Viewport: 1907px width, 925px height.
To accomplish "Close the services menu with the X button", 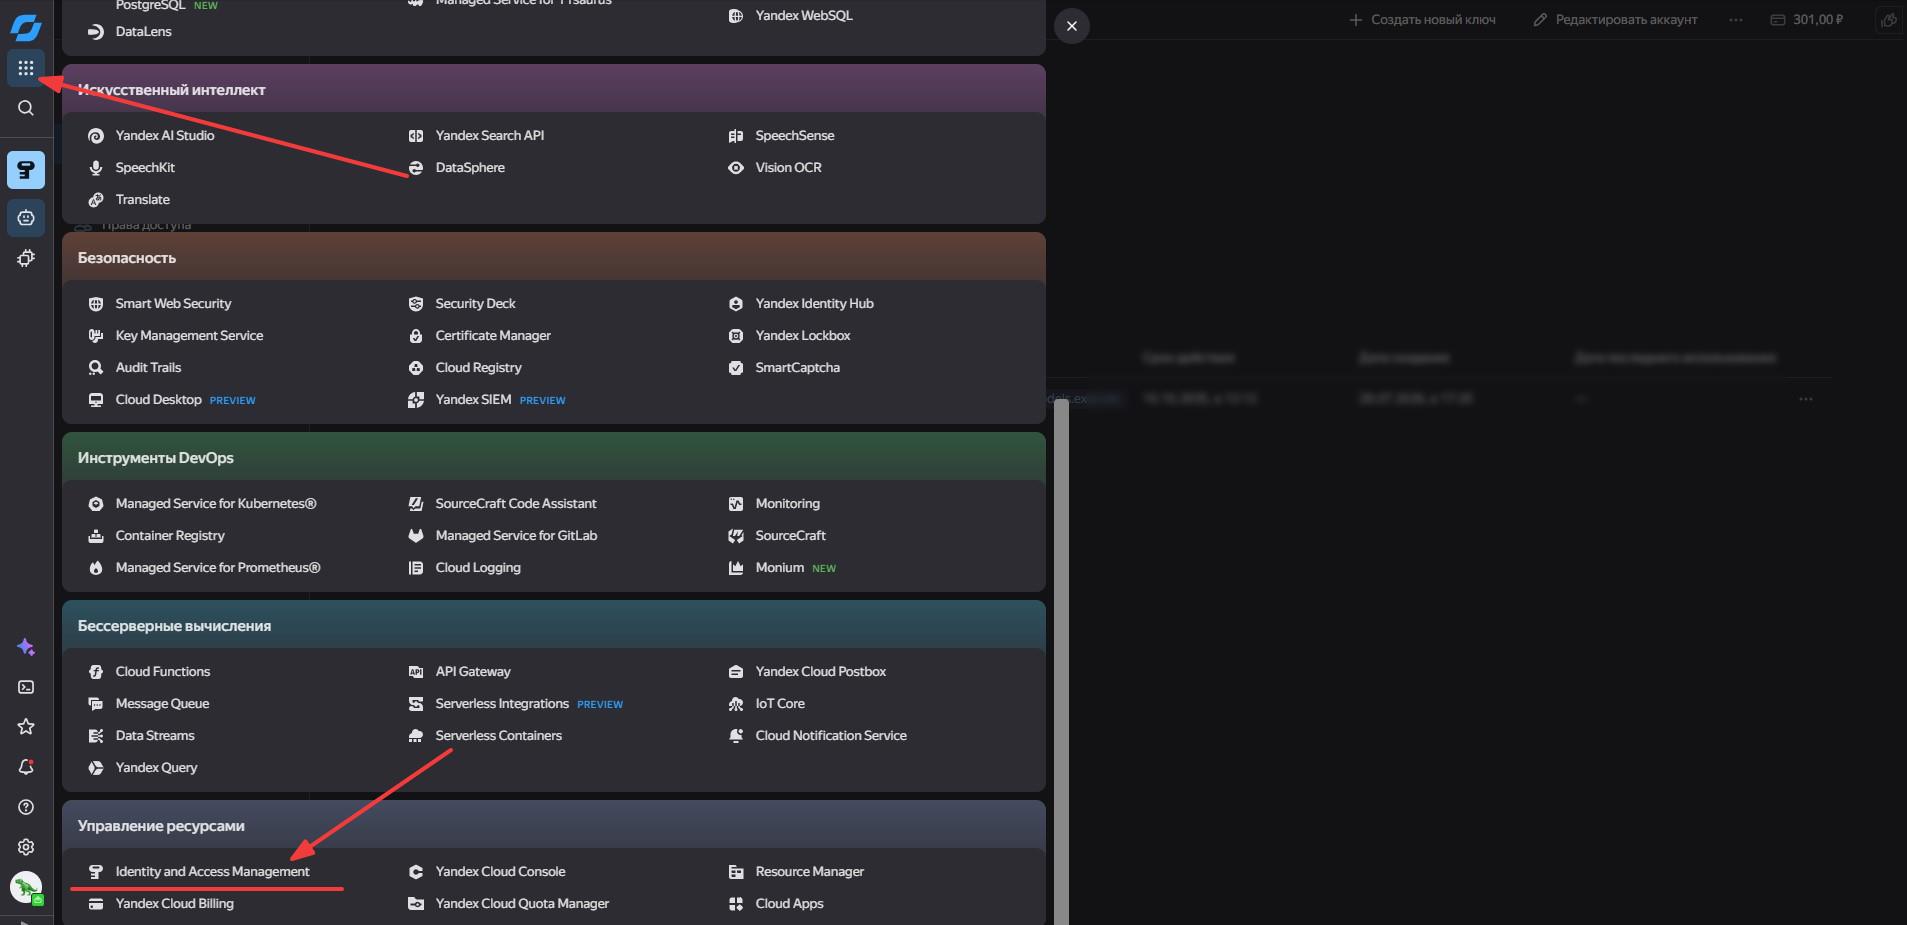I will coord(1072,26).
